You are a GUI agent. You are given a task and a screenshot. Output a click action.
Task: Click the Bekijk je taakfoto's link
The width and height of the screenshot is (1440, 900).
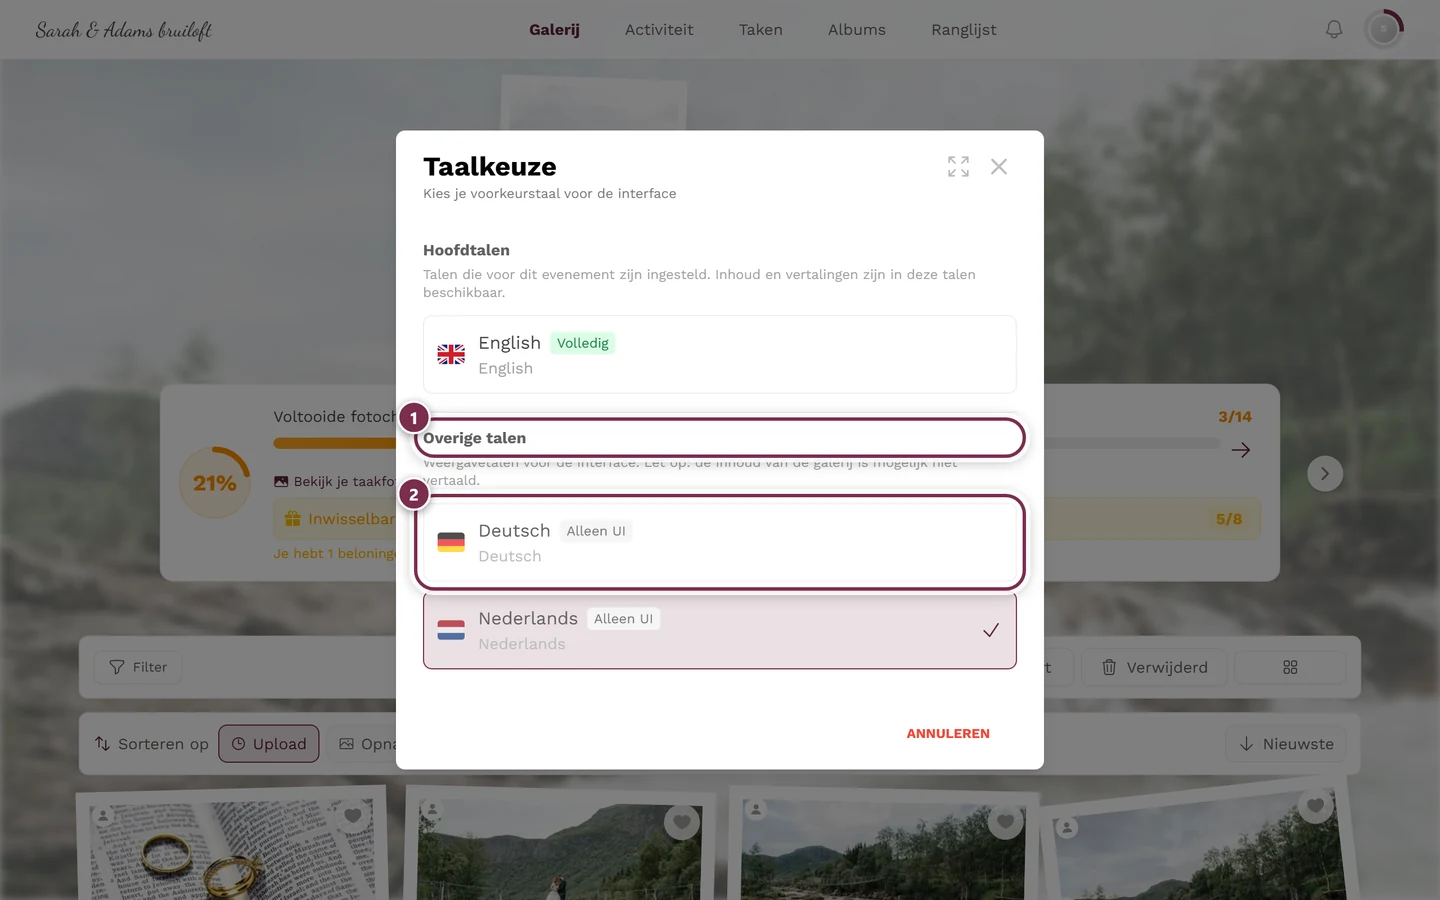point(335,482)
